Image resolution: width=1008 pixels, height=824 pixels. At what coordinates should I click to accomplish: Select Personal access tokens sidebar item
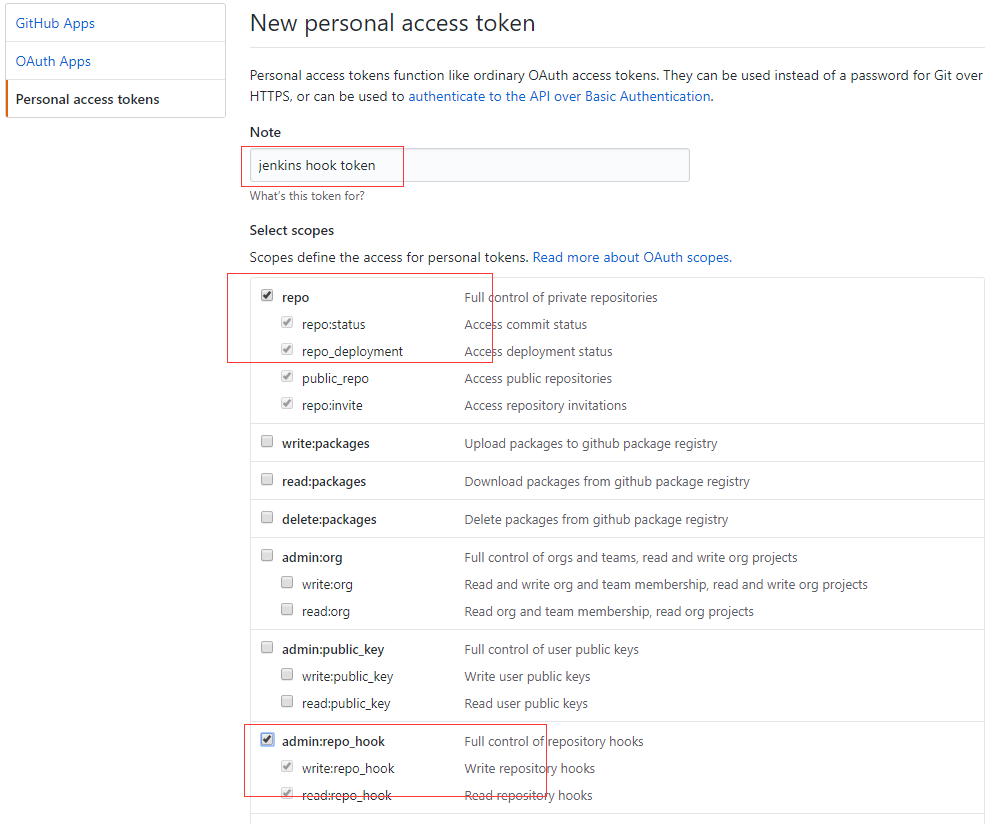point(87,99)
